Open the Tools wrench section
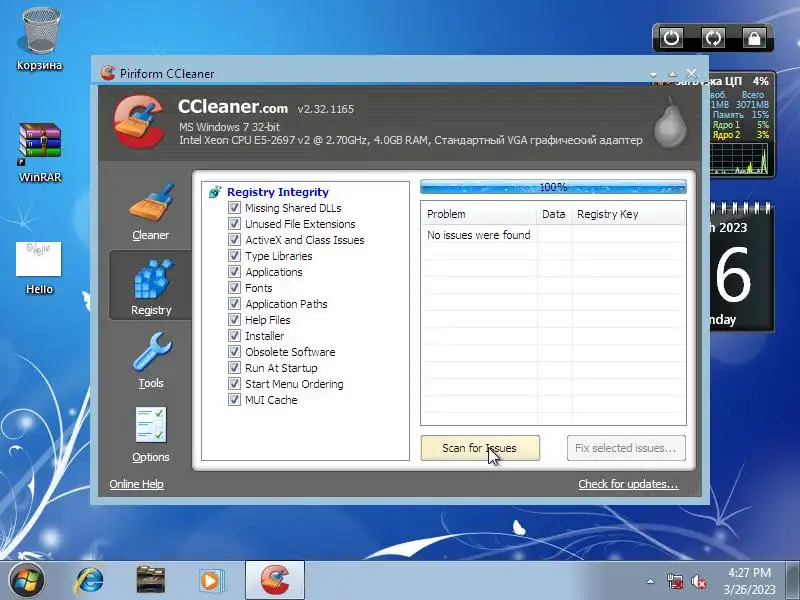800x600 pixels. pos(151,360)
